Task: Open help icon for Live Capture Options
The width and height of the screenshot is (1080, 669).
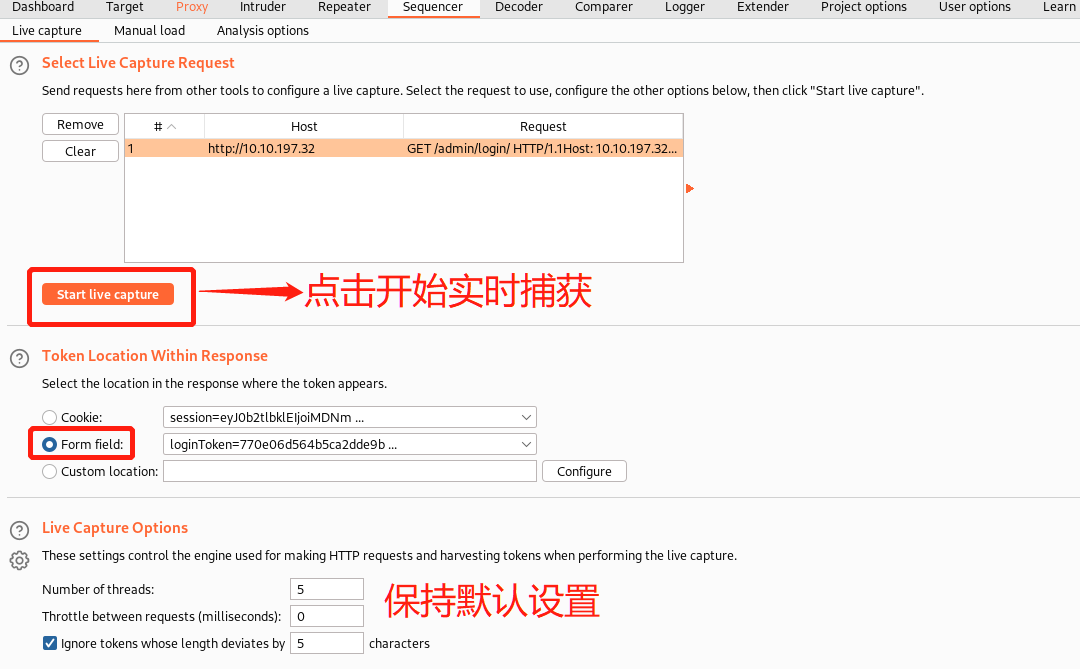Action: coord(19,530)
